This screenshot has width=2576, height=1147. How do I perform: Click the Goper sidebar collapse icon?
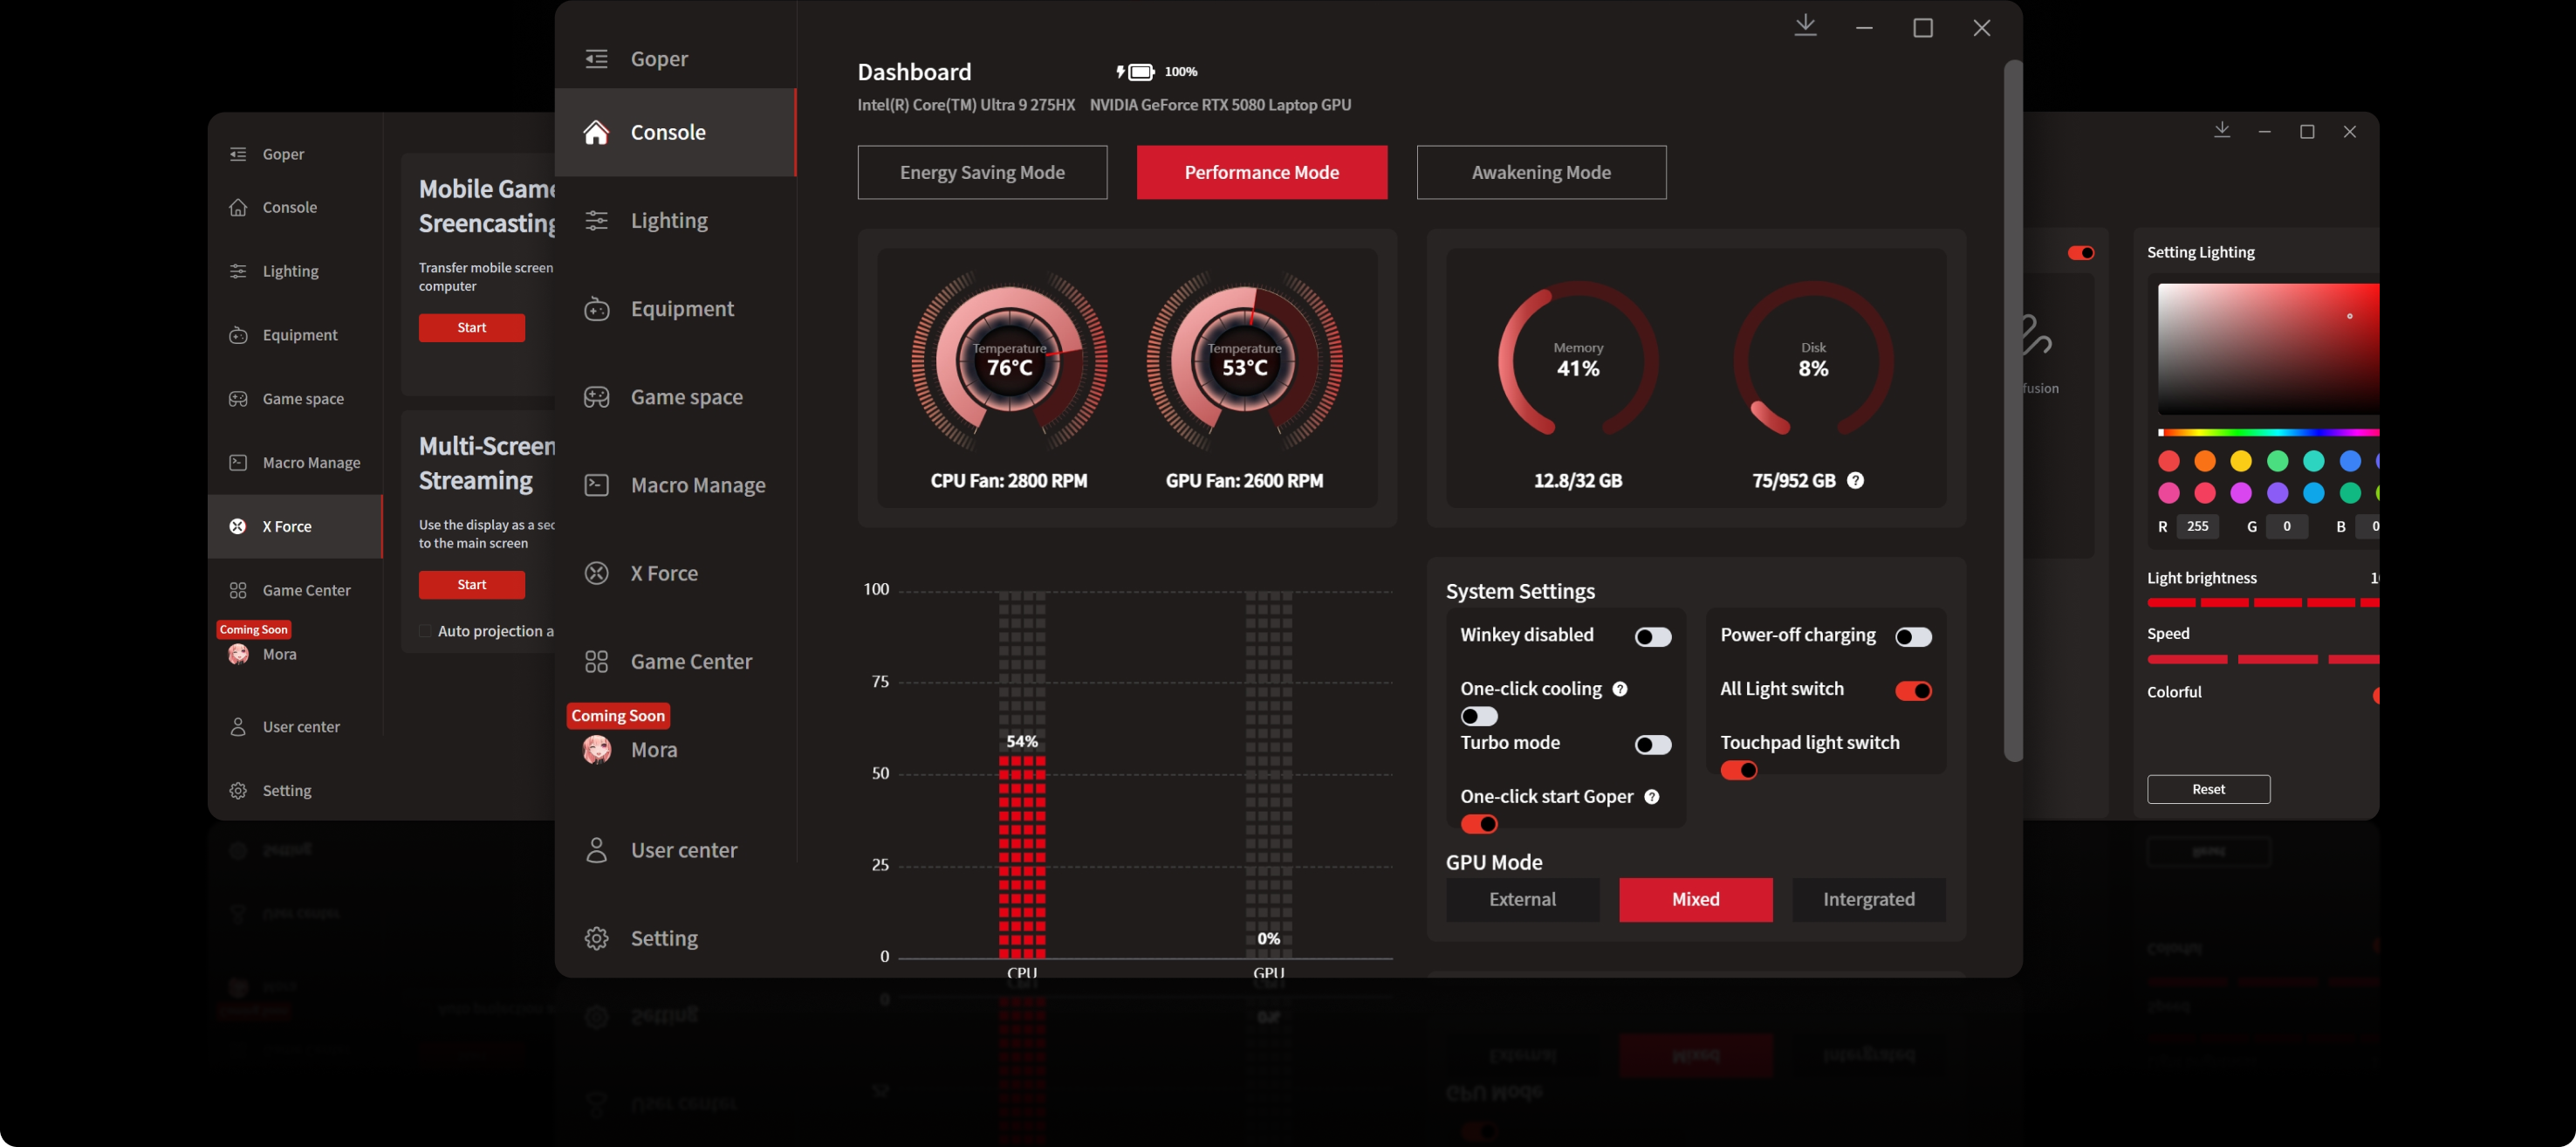[x=596, y=59]
